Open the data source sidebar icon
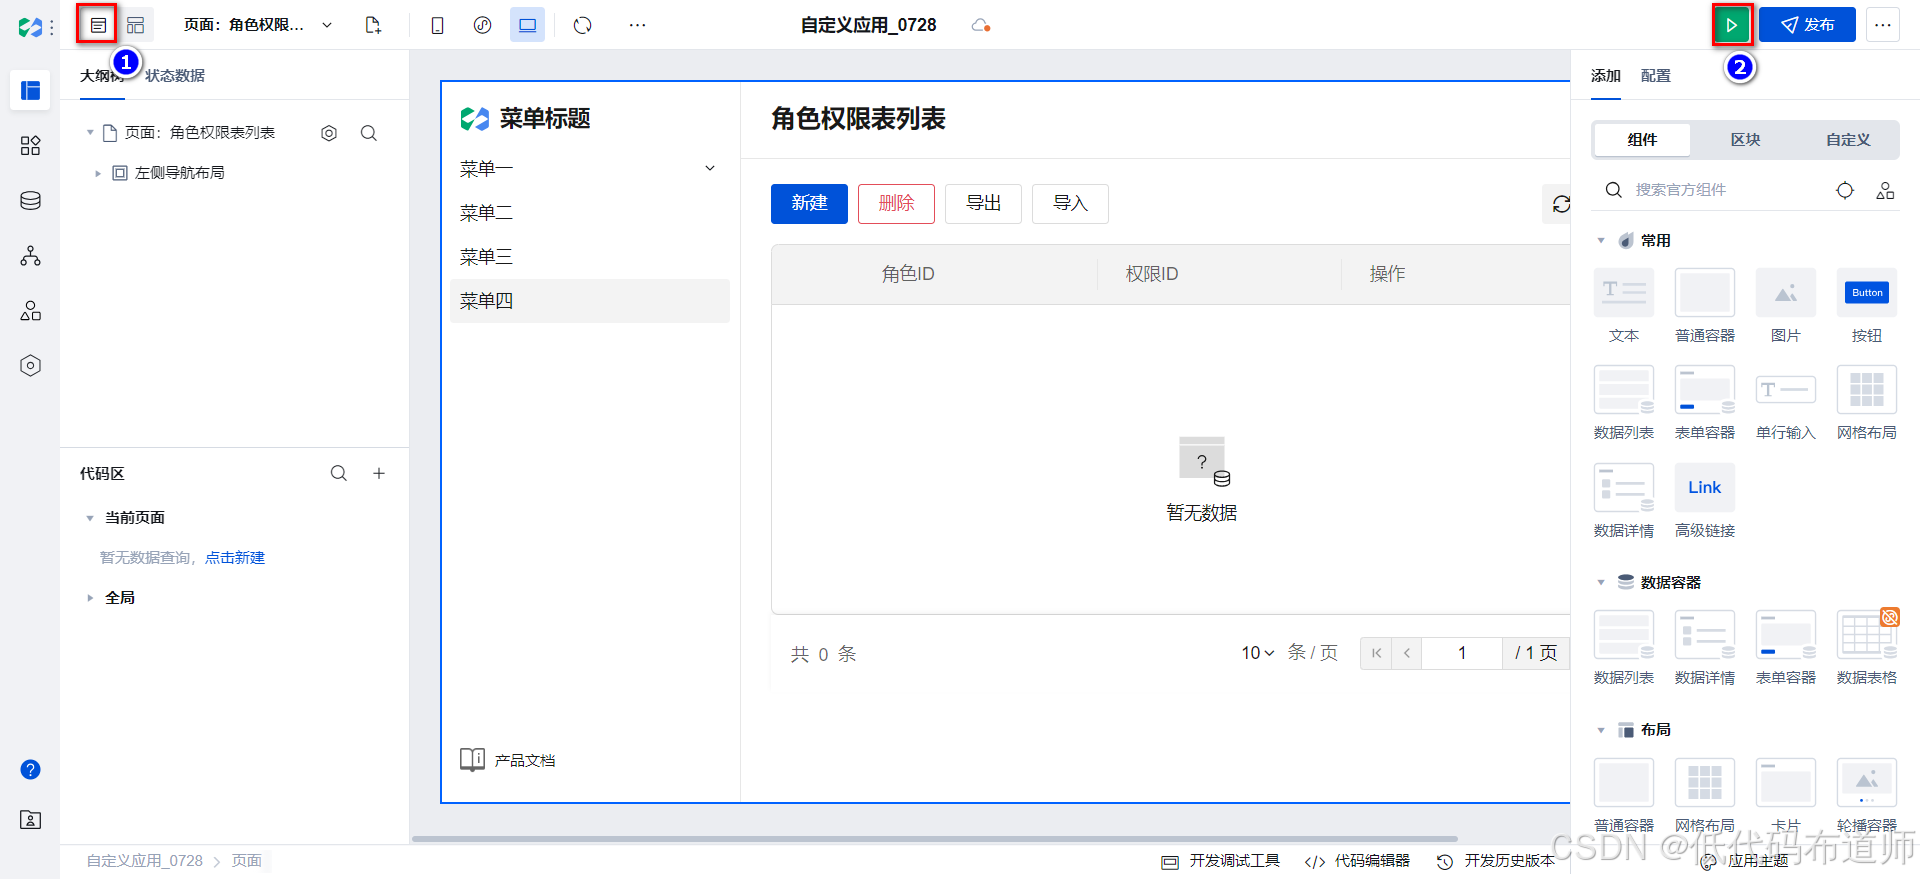 [30, 201]
